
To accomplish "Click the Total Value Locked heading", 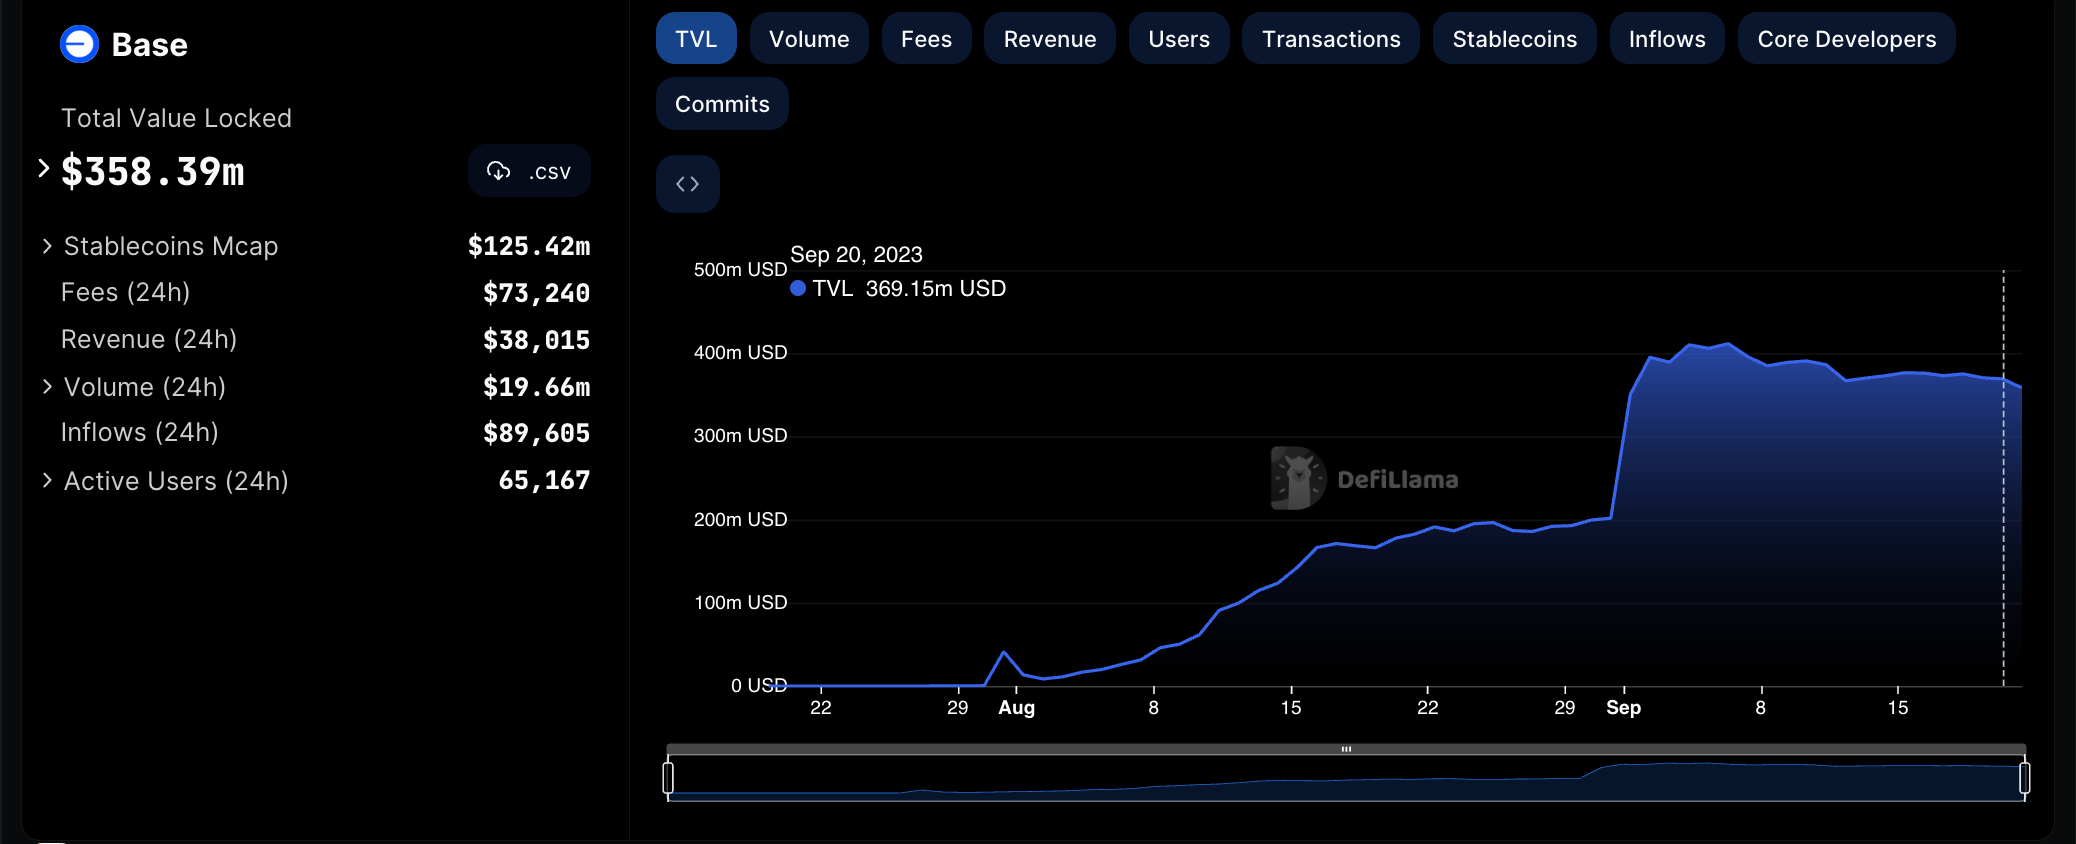I will [x=176, y=118].
